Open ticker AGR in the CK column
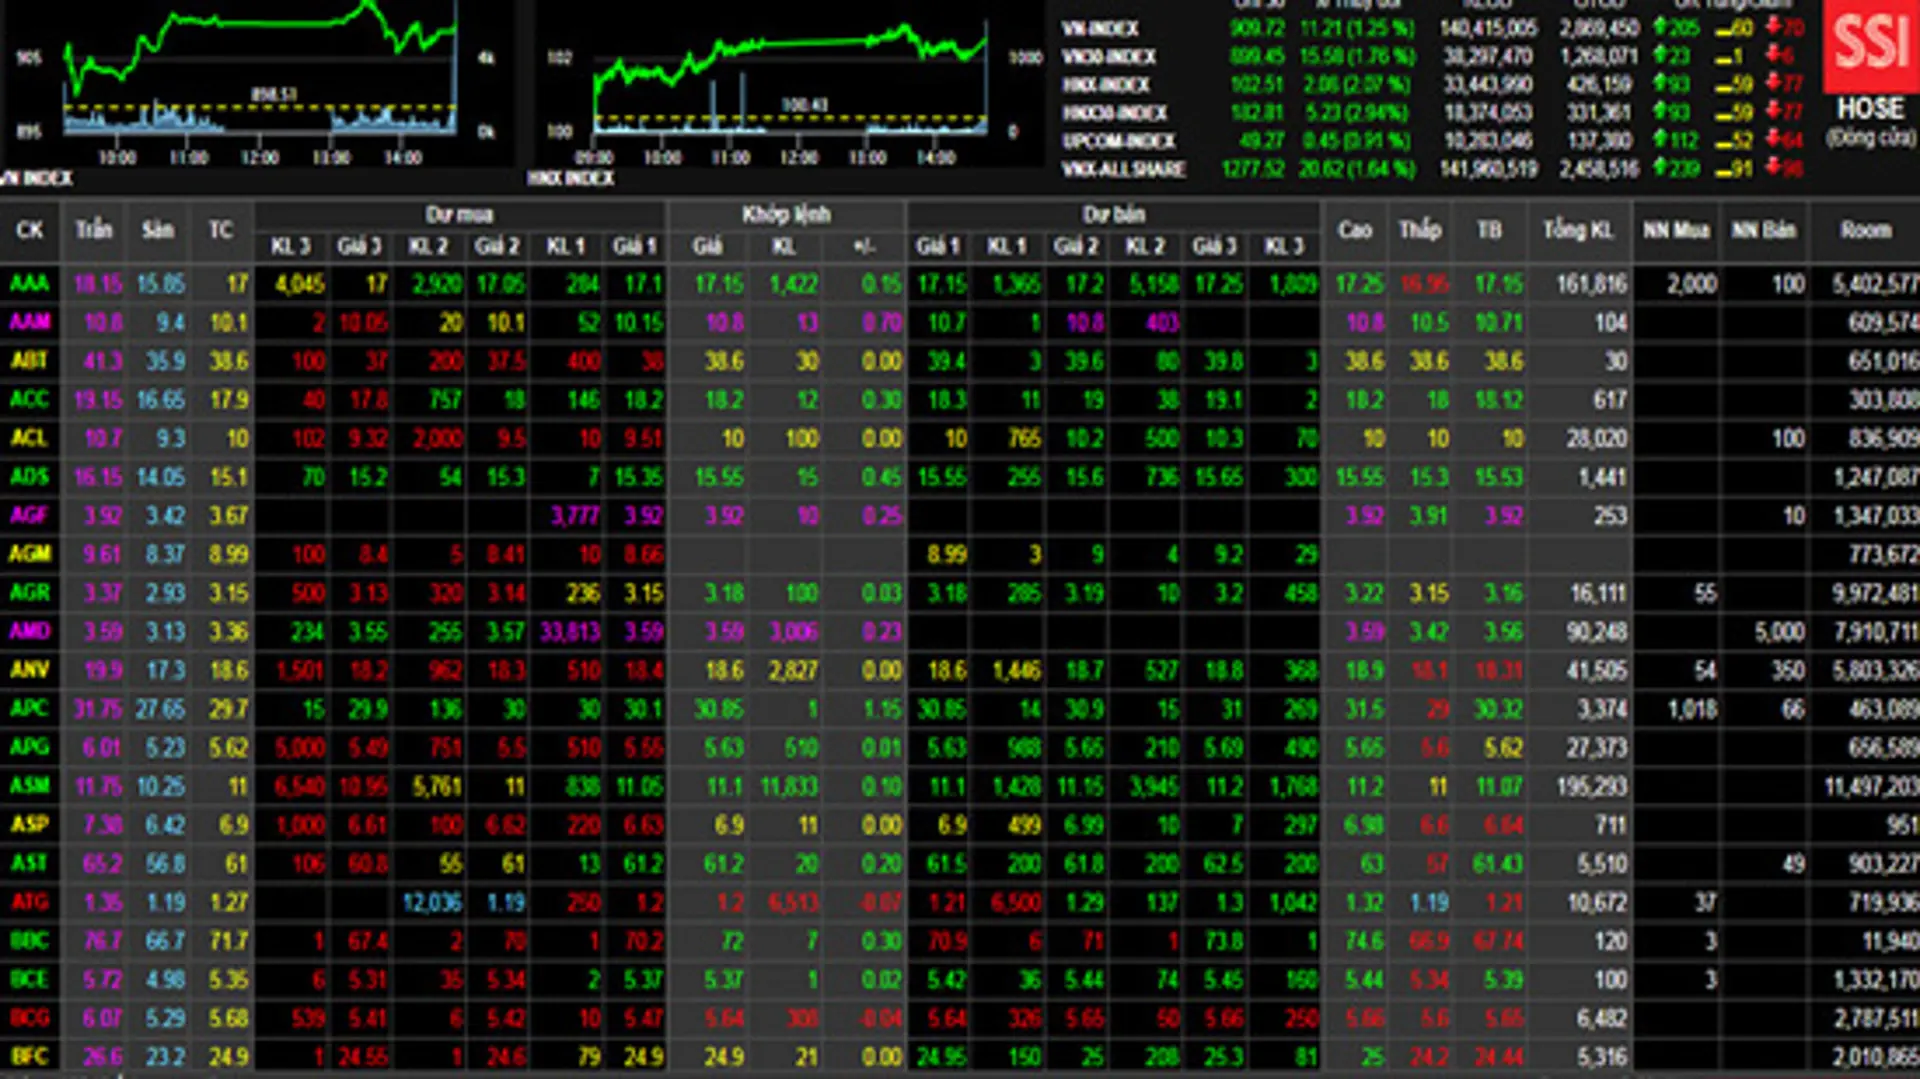 [x=30, y=592]
